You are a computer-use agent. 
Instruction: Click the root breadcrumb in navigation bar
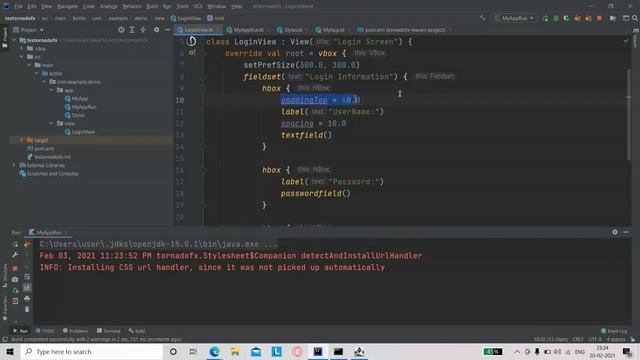(x=216, y=18)
